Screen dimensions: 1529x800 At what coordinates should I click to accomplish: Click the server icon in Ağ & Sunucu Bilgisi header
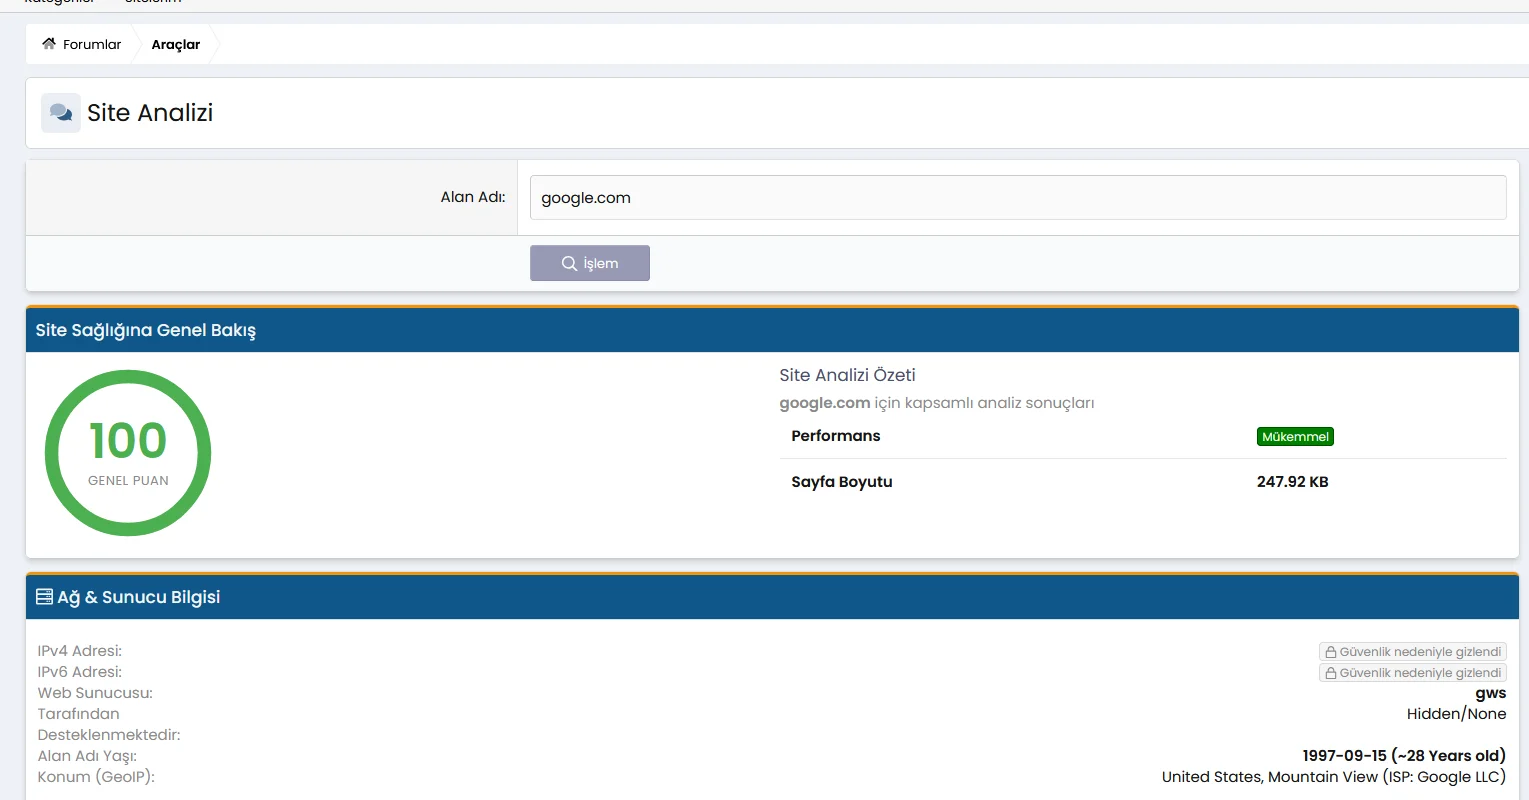(x=44, y=597)
